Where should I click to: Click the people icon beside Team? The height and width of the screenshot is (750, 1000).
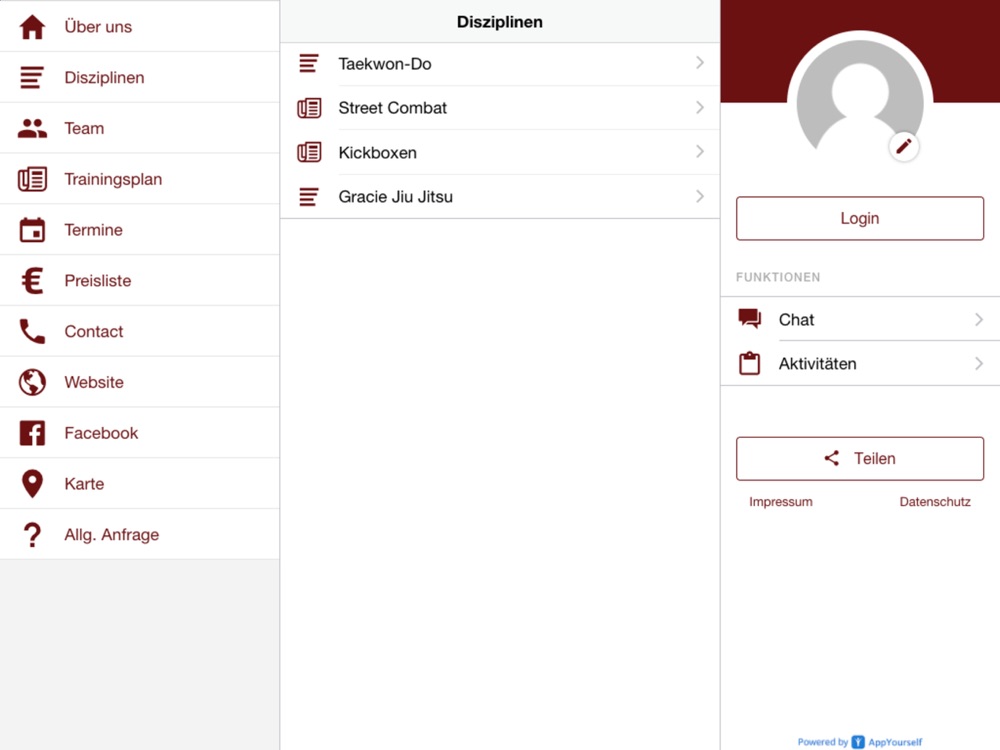pos(33,128)
